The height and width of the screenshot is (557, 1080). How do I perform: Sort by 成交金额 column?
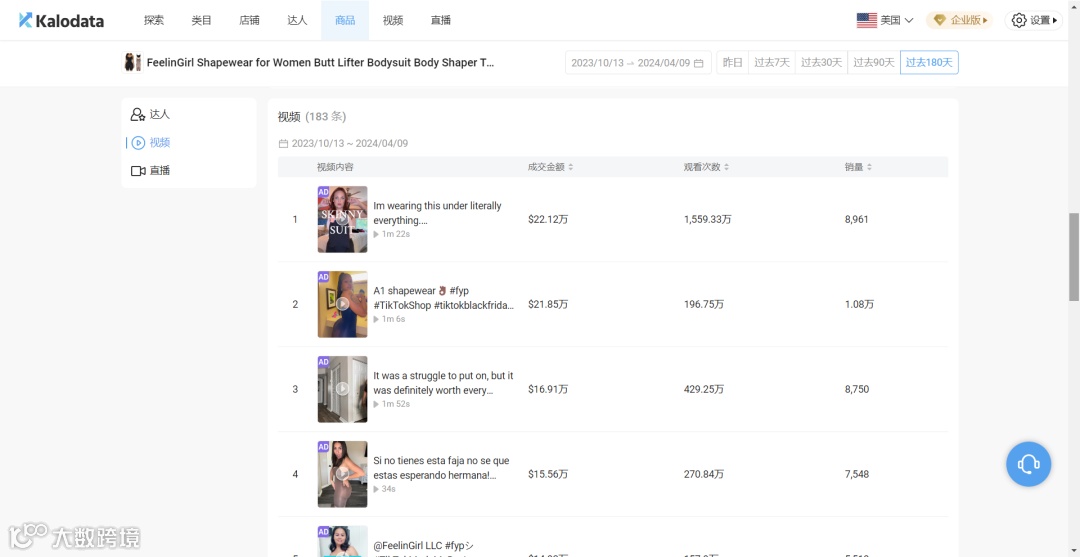(x=550, y=167)
